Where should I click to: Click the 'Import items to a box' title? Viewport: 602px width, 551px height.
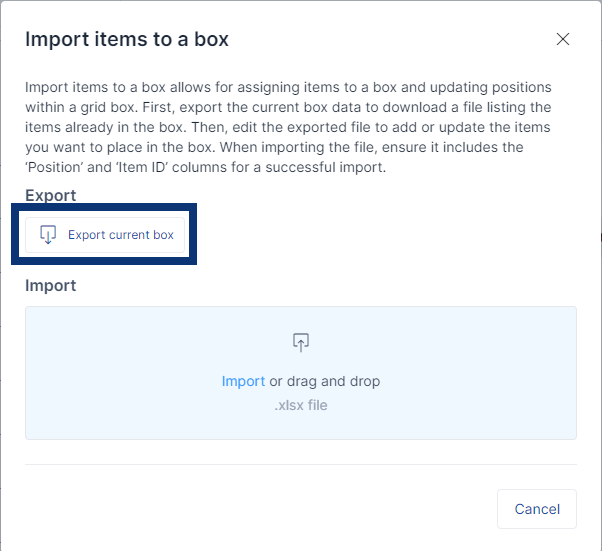(x=127, y=40)
